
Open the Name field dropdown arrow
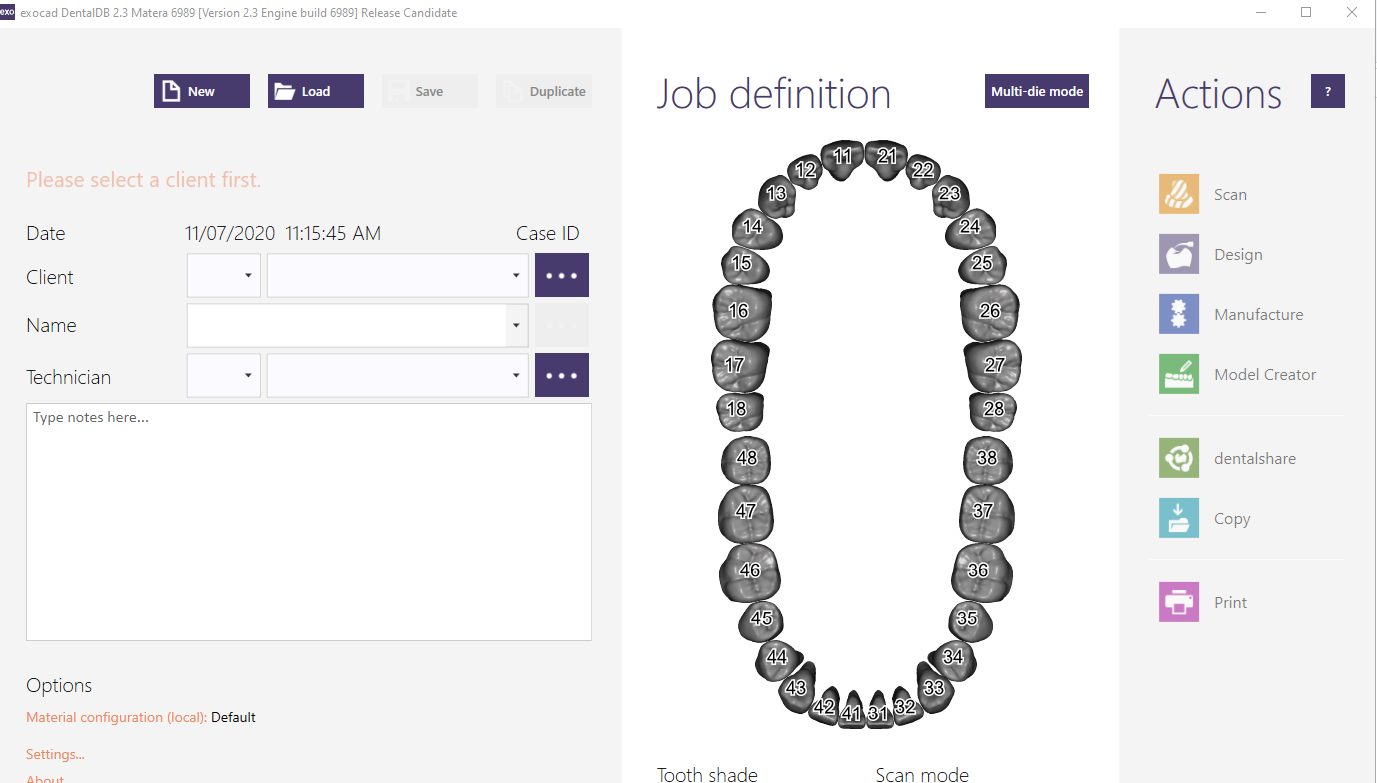coord(517,325)
